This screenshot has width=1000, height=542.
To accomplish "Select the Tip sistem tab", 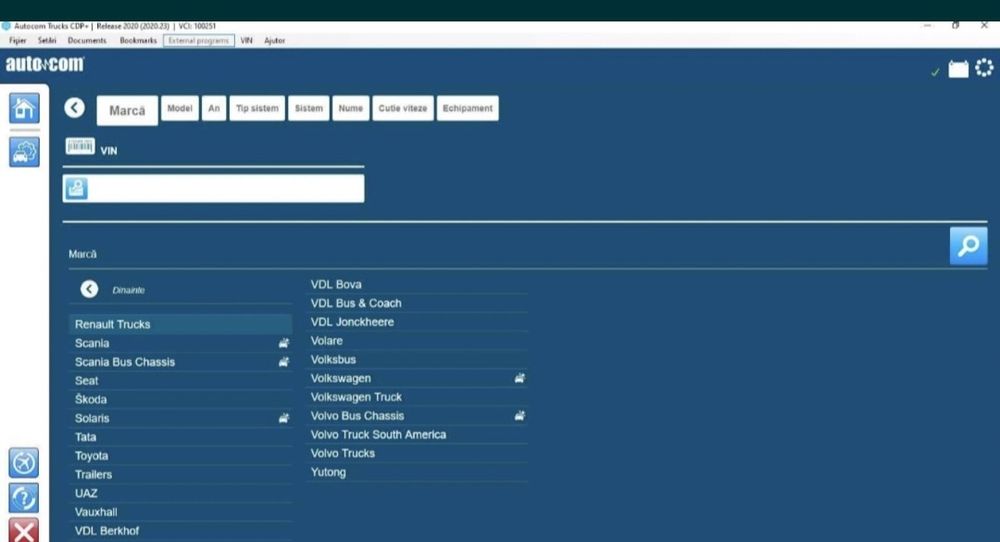I will click(257, 108).
